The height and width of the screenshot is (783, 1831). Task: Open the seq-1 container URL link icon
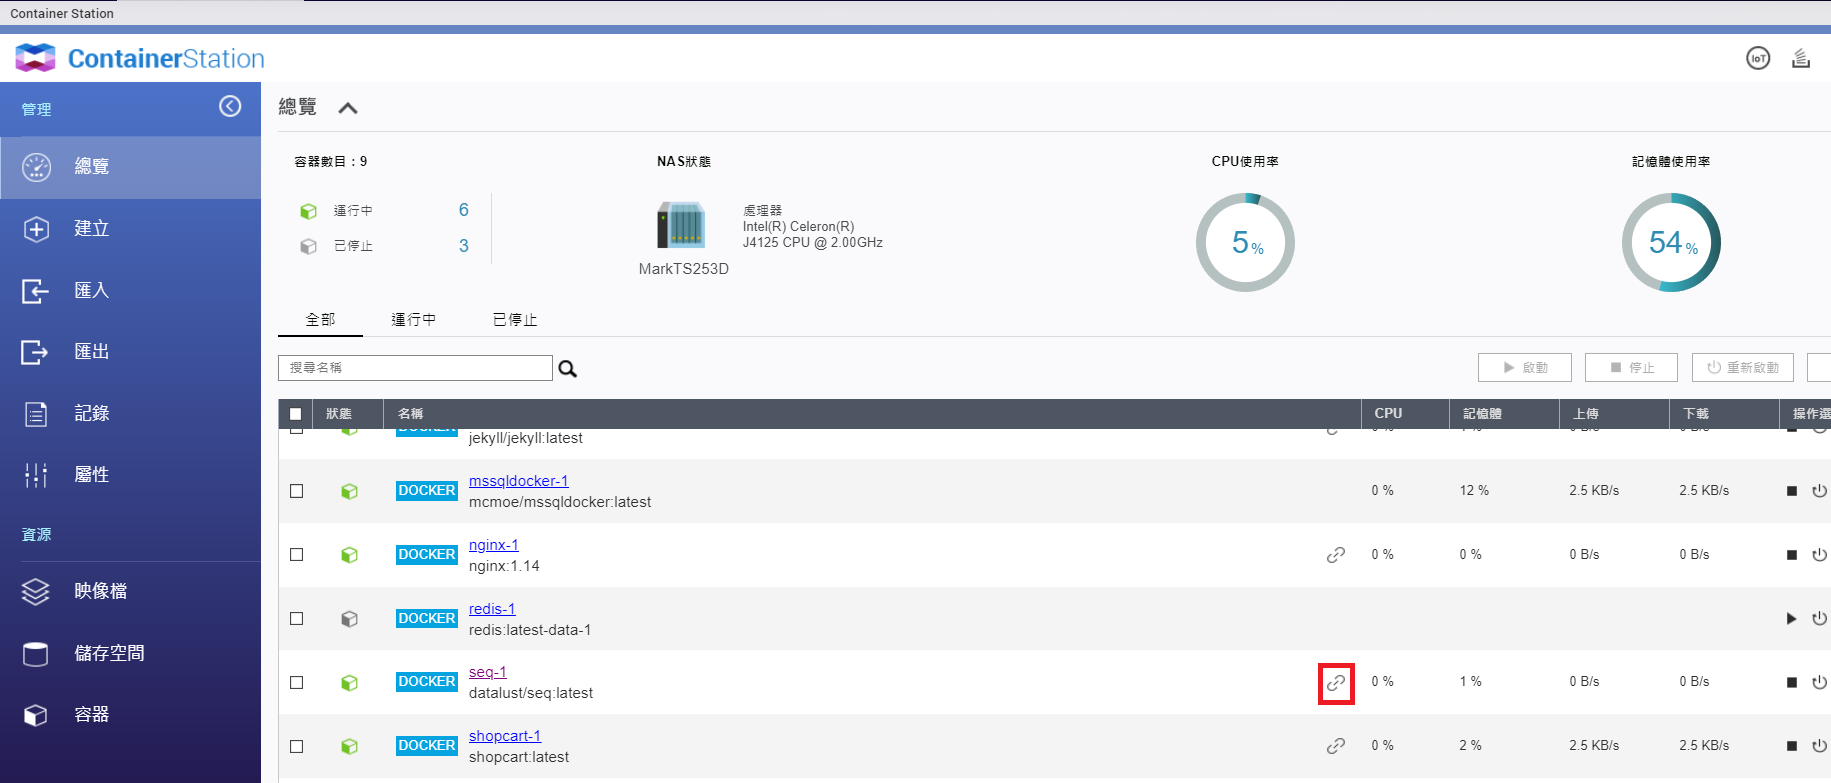point(1336,684)
